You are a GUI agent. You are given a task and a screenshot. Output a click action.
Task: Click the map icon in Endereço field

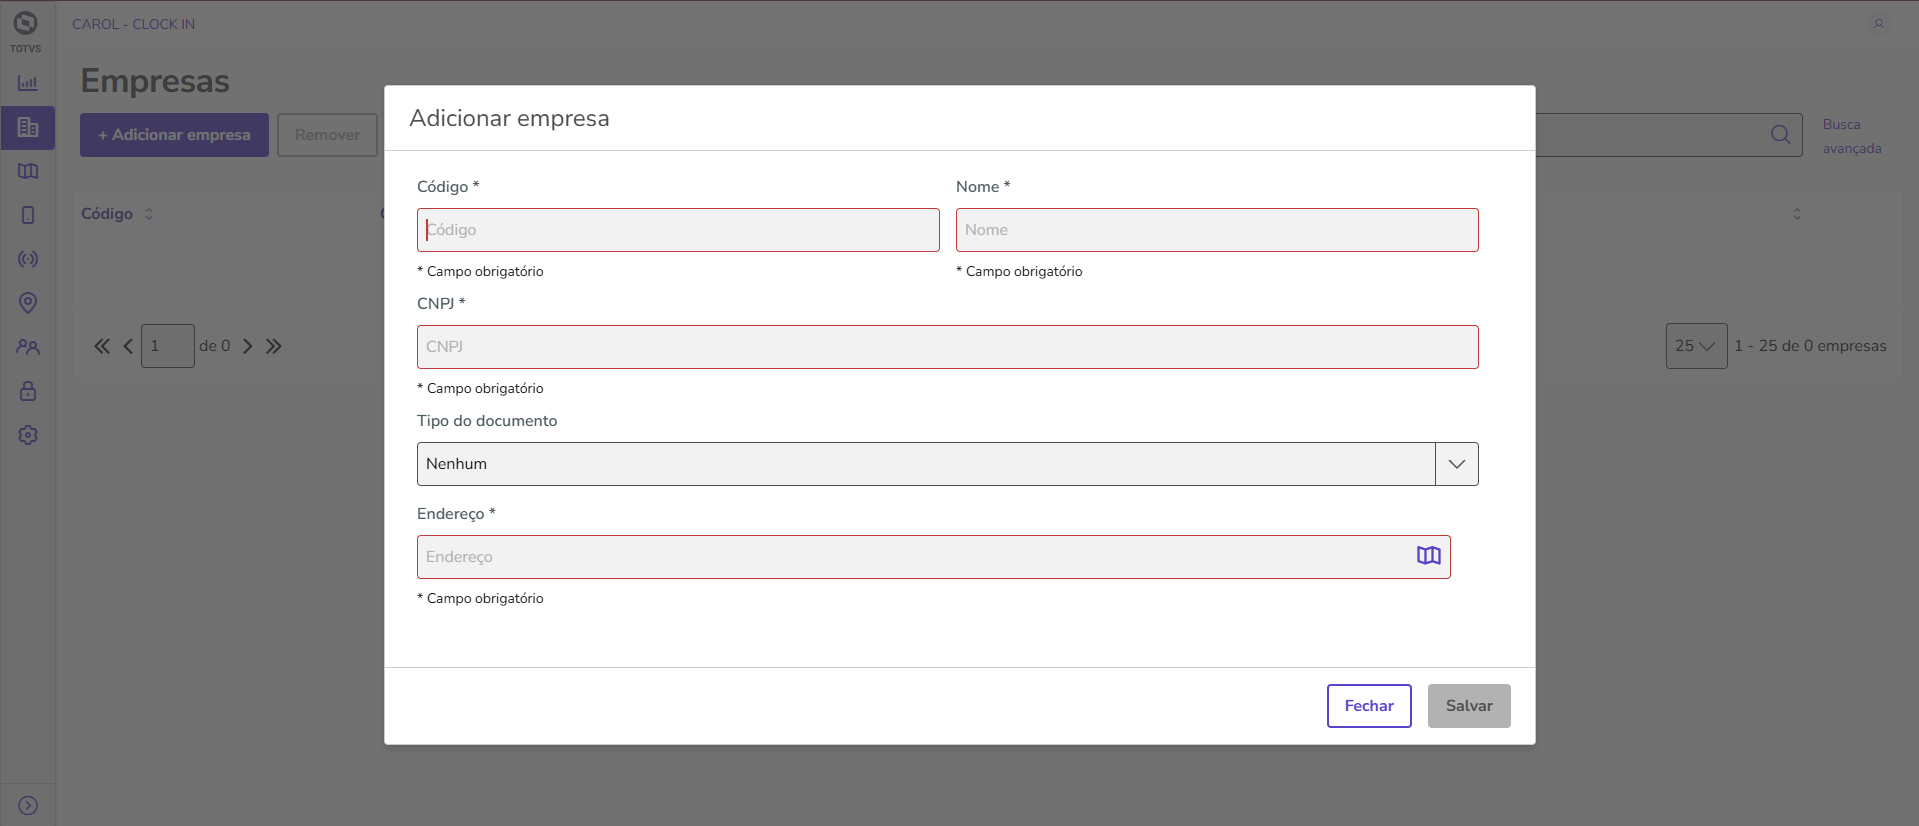click(1428, 556)
